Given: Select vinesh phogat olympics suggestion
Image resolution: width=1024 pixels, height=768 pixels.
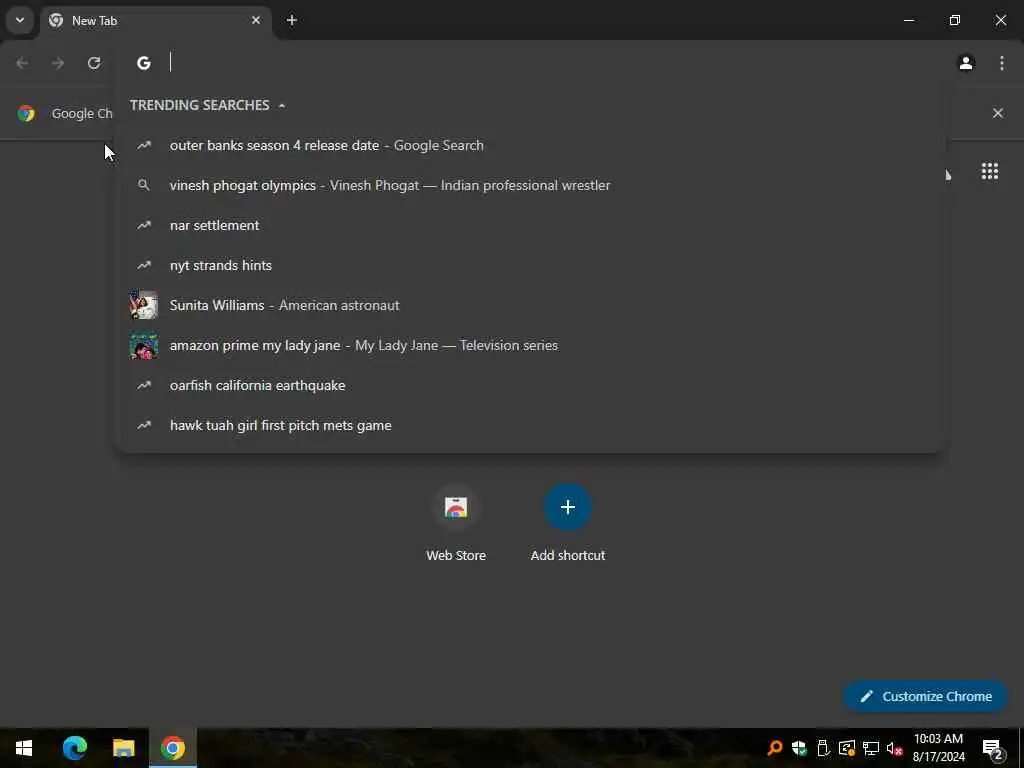Looking at the screenshot, I should 531,185.
